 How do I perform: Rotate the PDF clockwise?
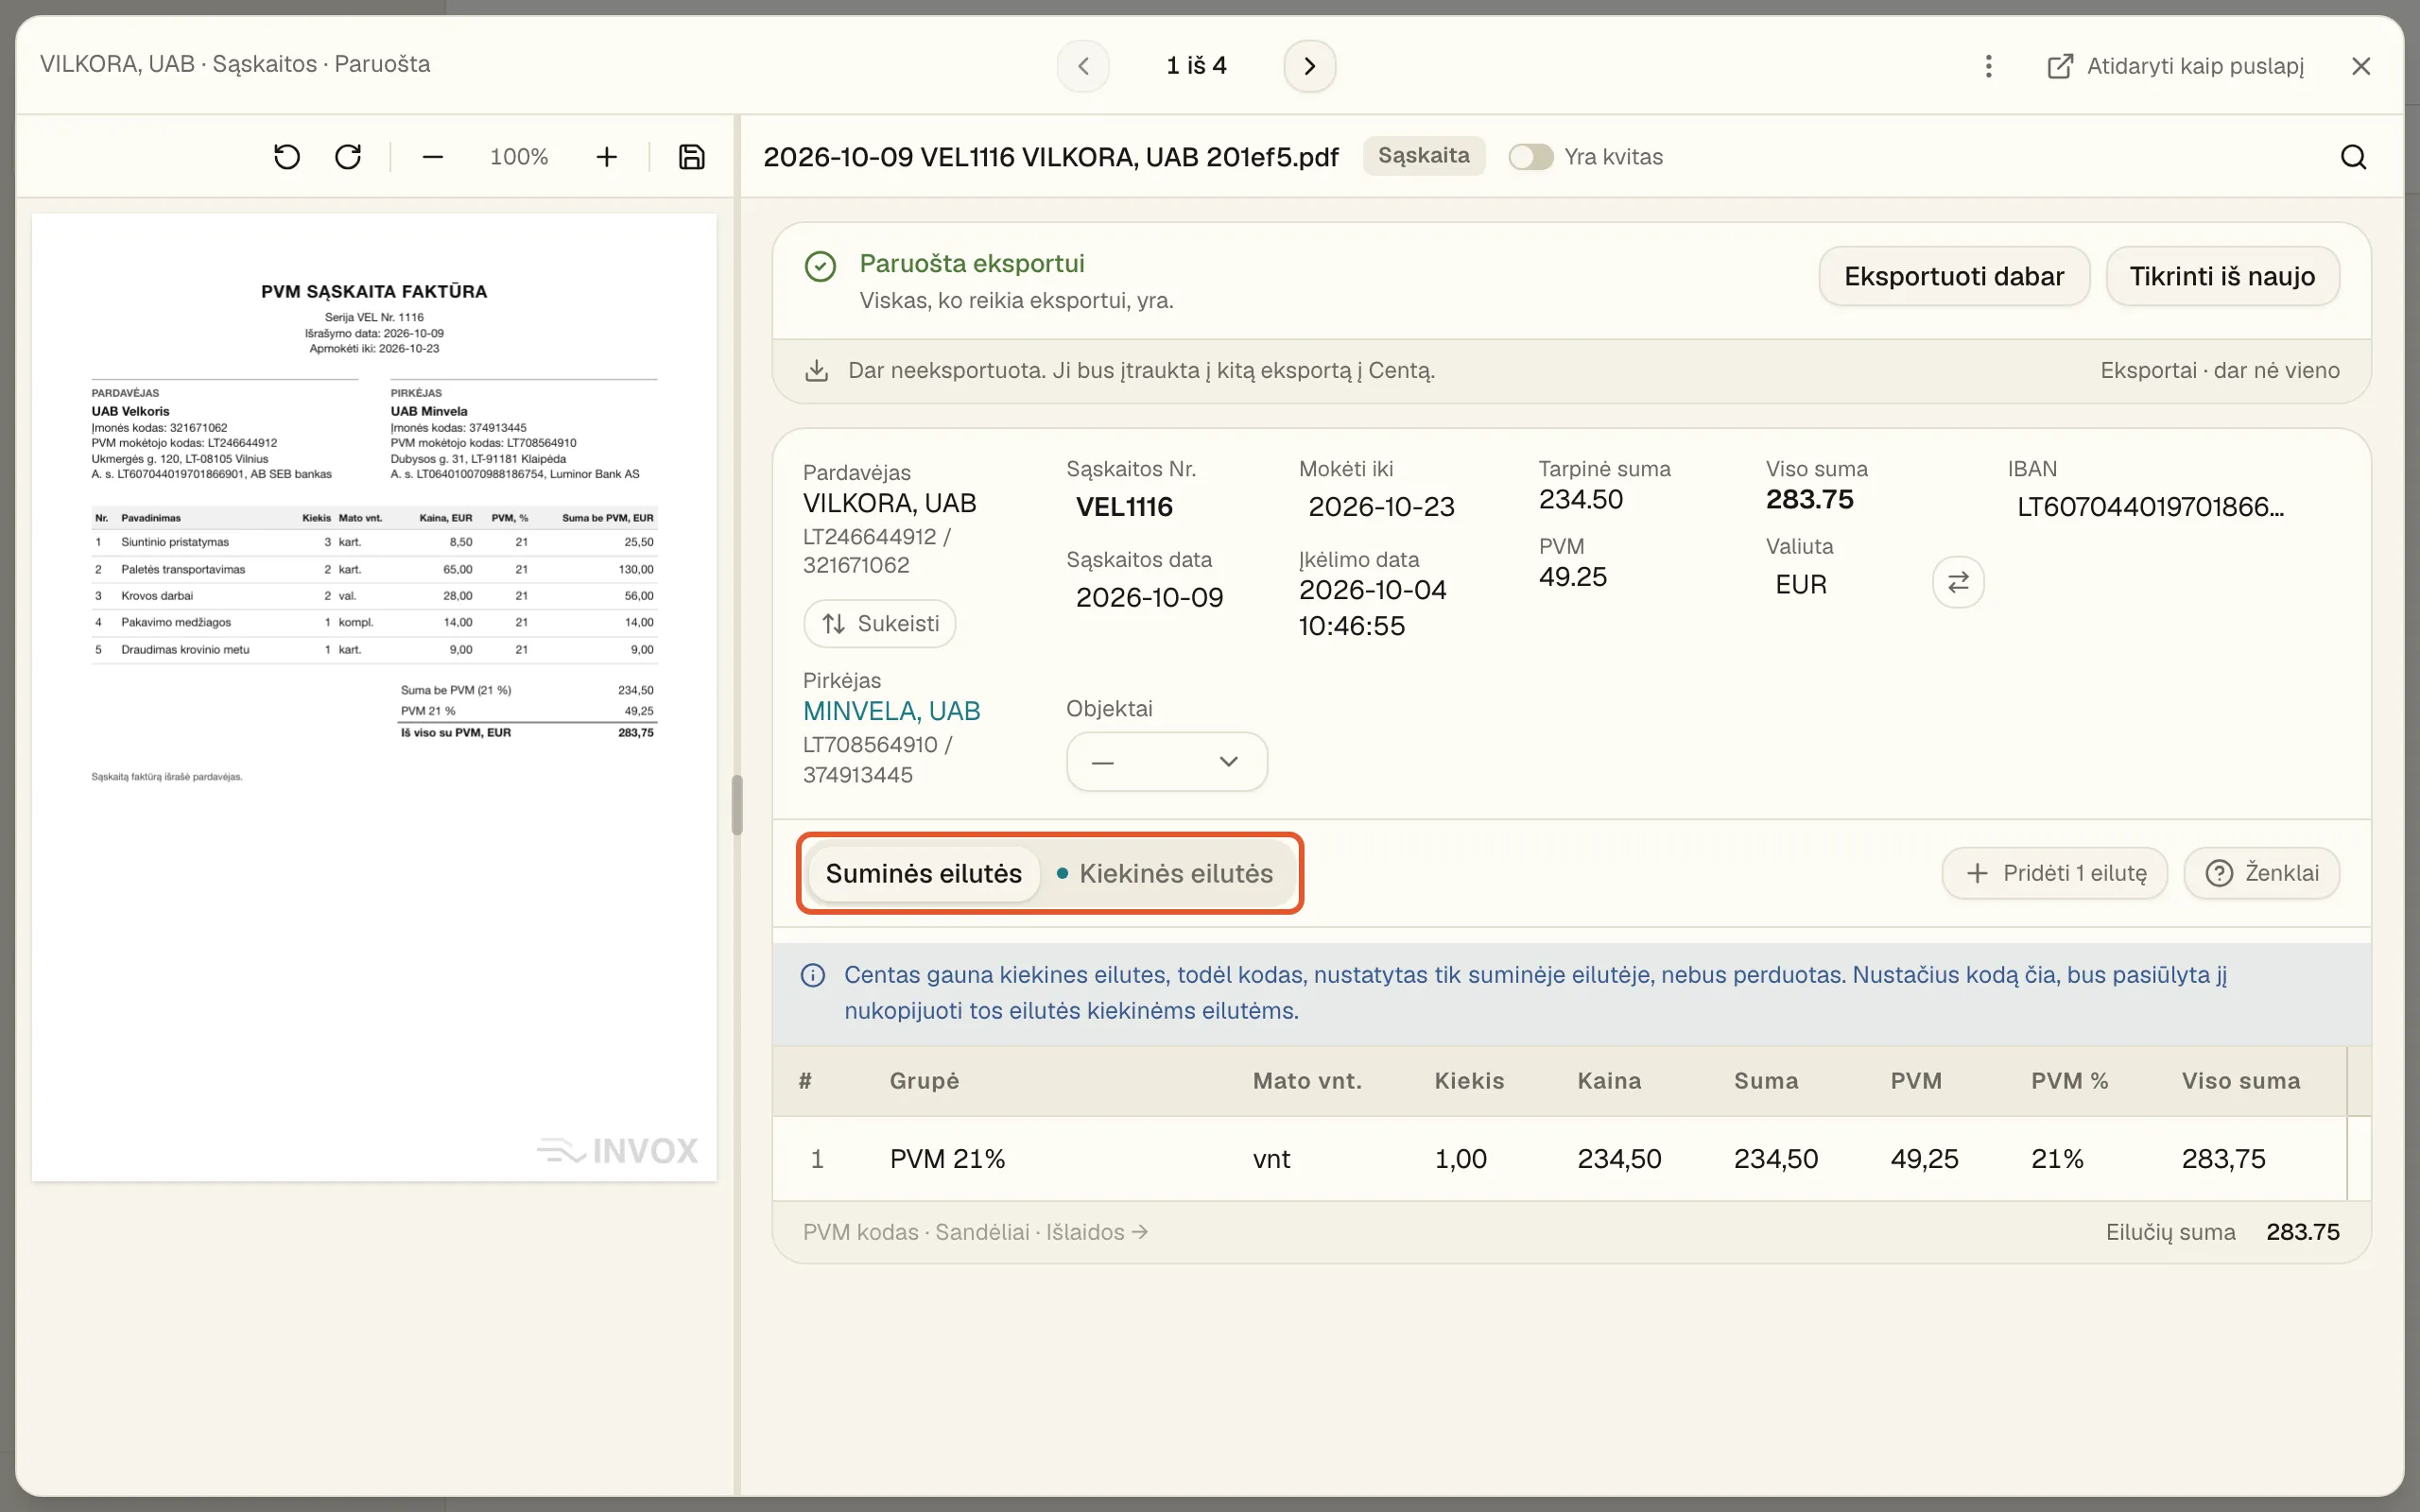[x=348, y=157]
